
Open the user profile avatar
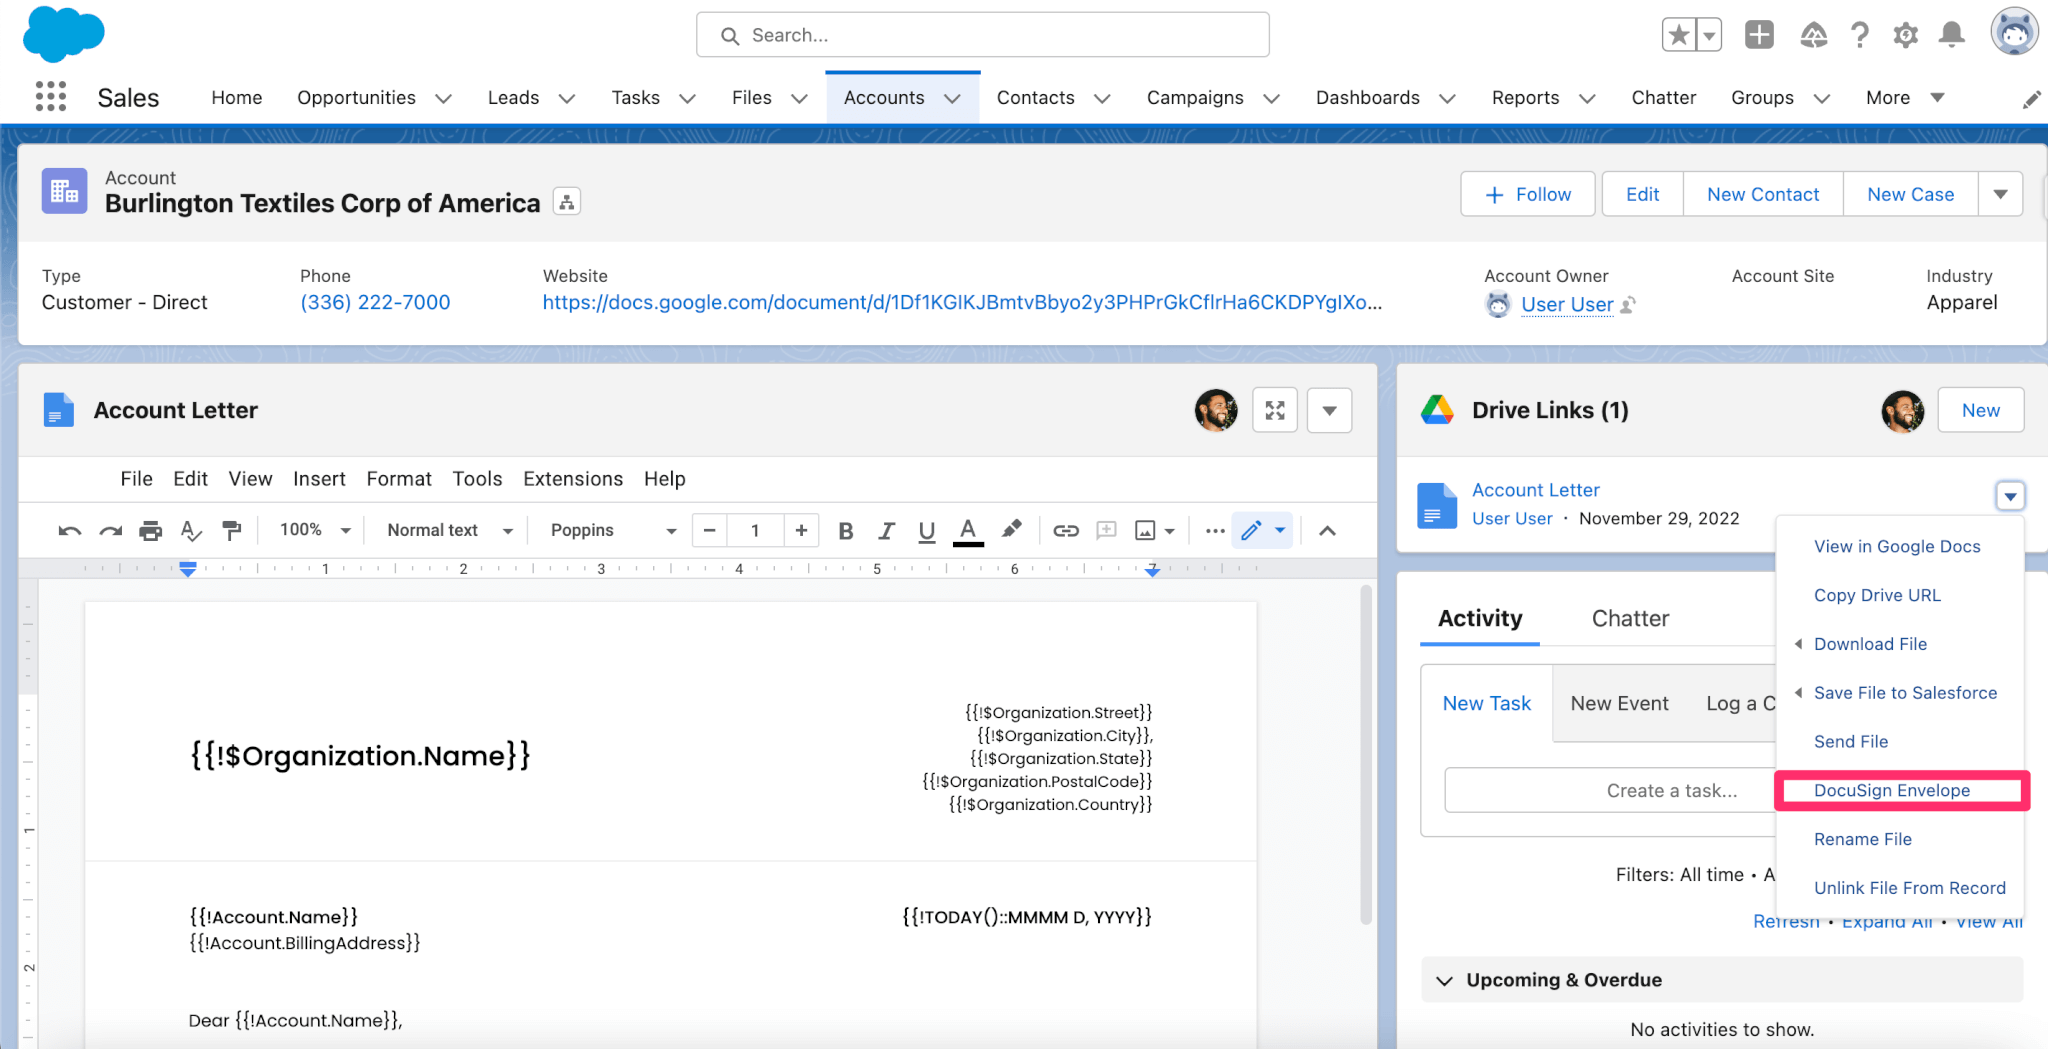pyautogui.click(x=2014, y=33)
